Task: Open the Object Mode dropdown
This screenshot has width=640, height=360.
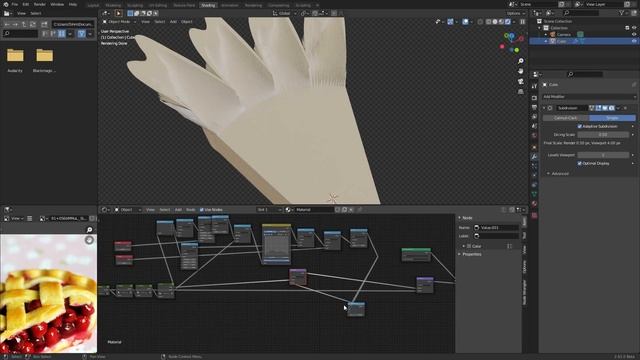Action: pos(119,22)
